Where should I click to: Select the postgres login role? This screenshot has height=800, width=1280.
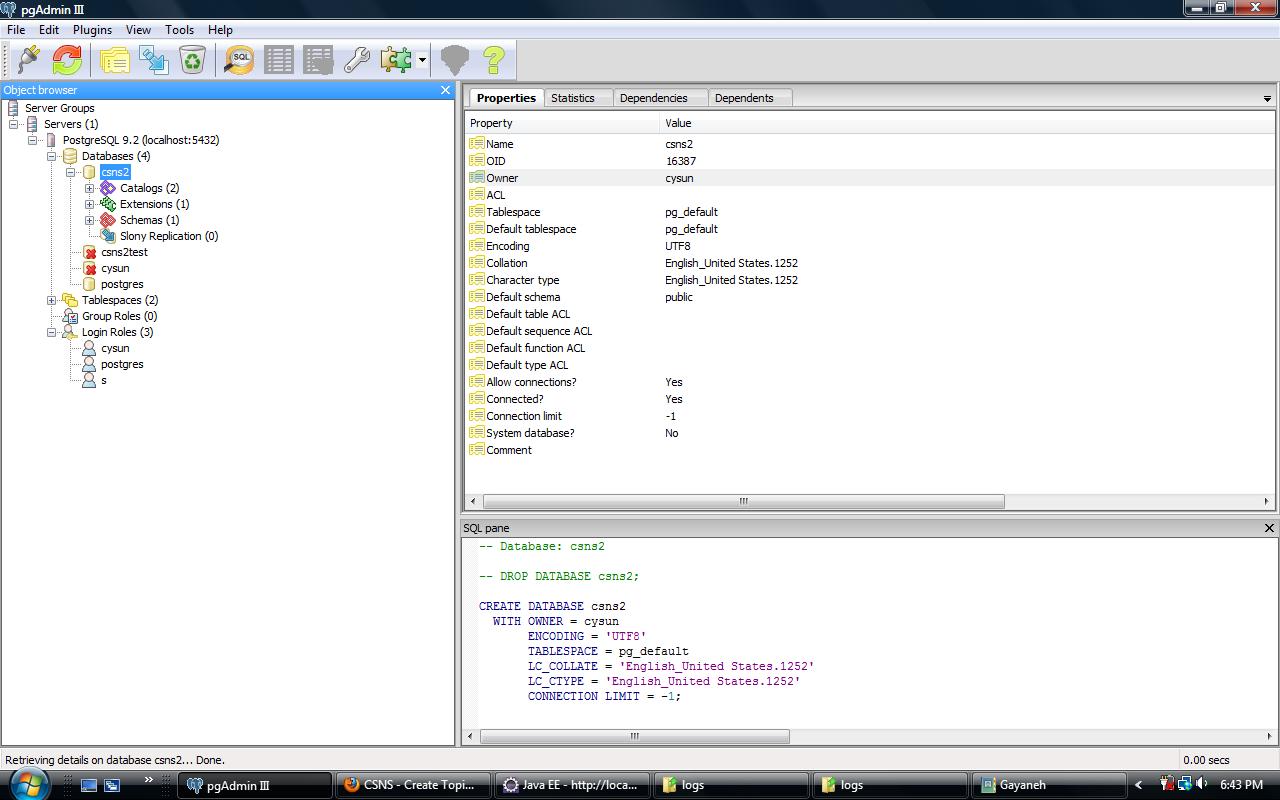(x=122, y=364)
